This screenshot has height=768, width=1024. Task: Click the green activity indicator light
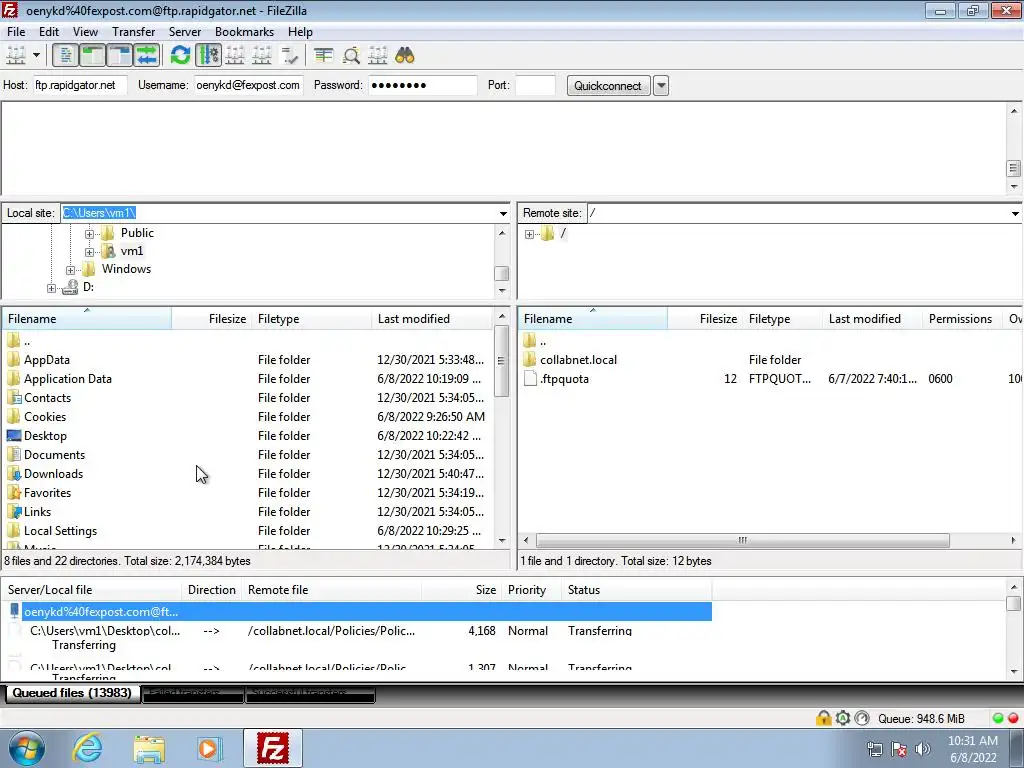click(x=998, y=718)
